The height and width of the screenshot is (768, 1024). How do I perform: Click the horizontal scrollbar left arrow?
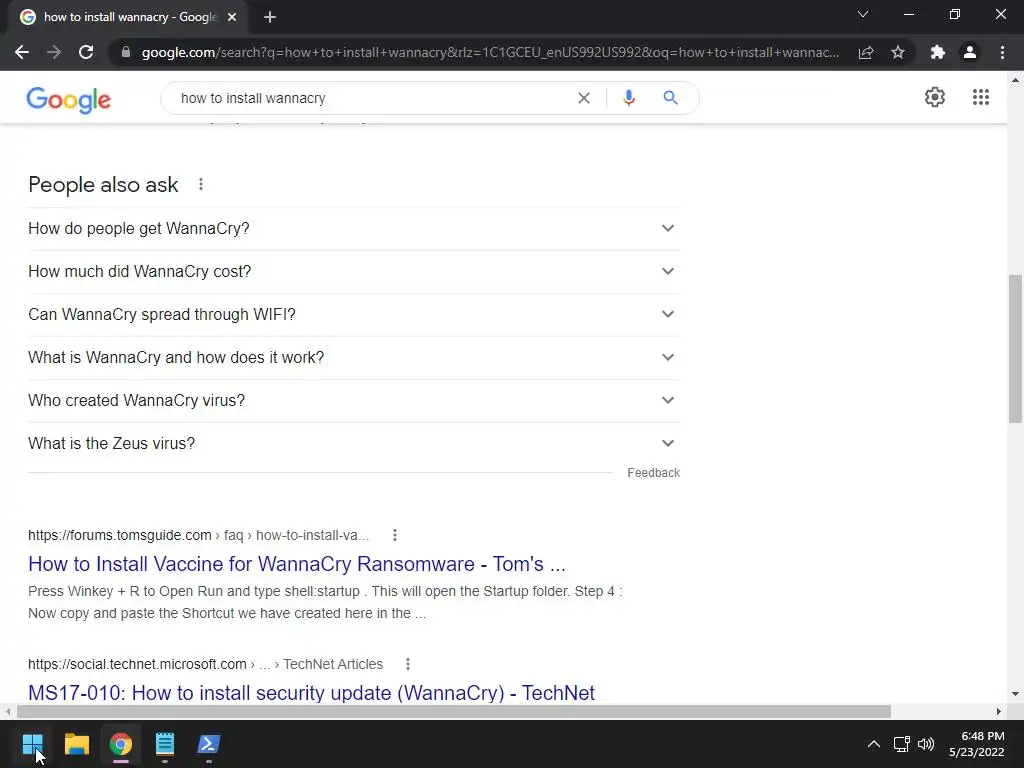(7, 711)
